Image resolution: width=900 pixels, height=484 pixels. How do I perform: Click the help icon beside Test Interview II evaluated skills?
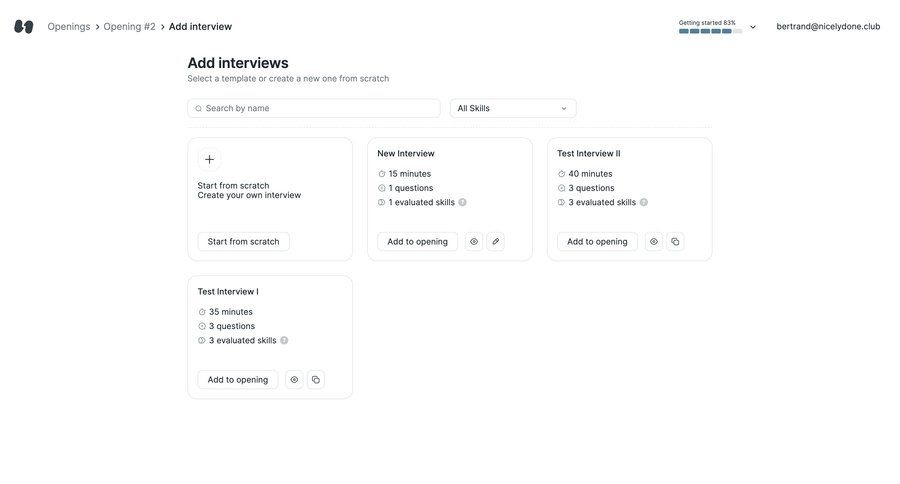[x=644, y=202]
